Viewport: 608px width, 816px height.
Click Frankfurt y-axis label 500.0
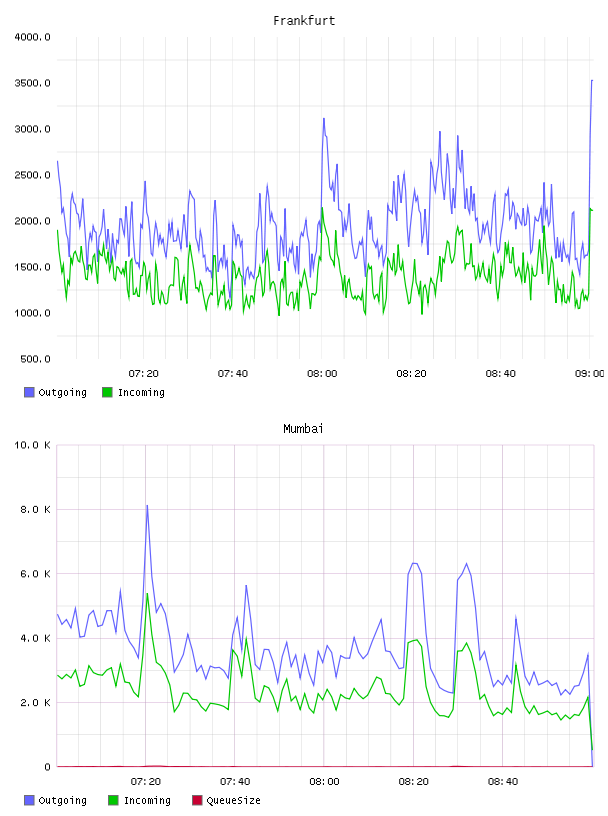coord(35,359)
